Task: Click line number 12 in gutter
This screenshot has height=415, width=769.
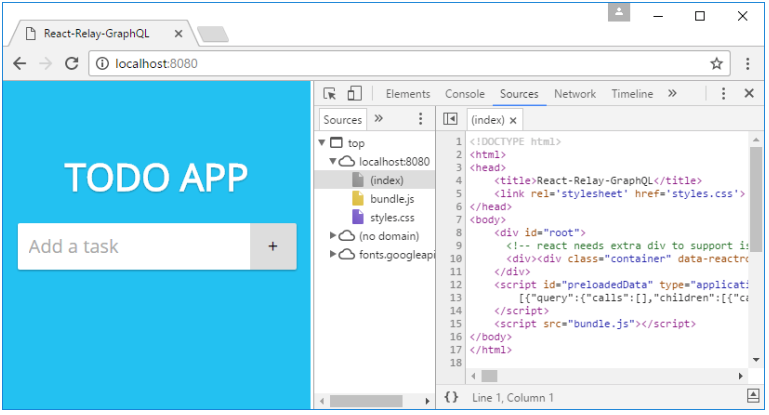Action: pyautogui.click(x=456, y=285)
